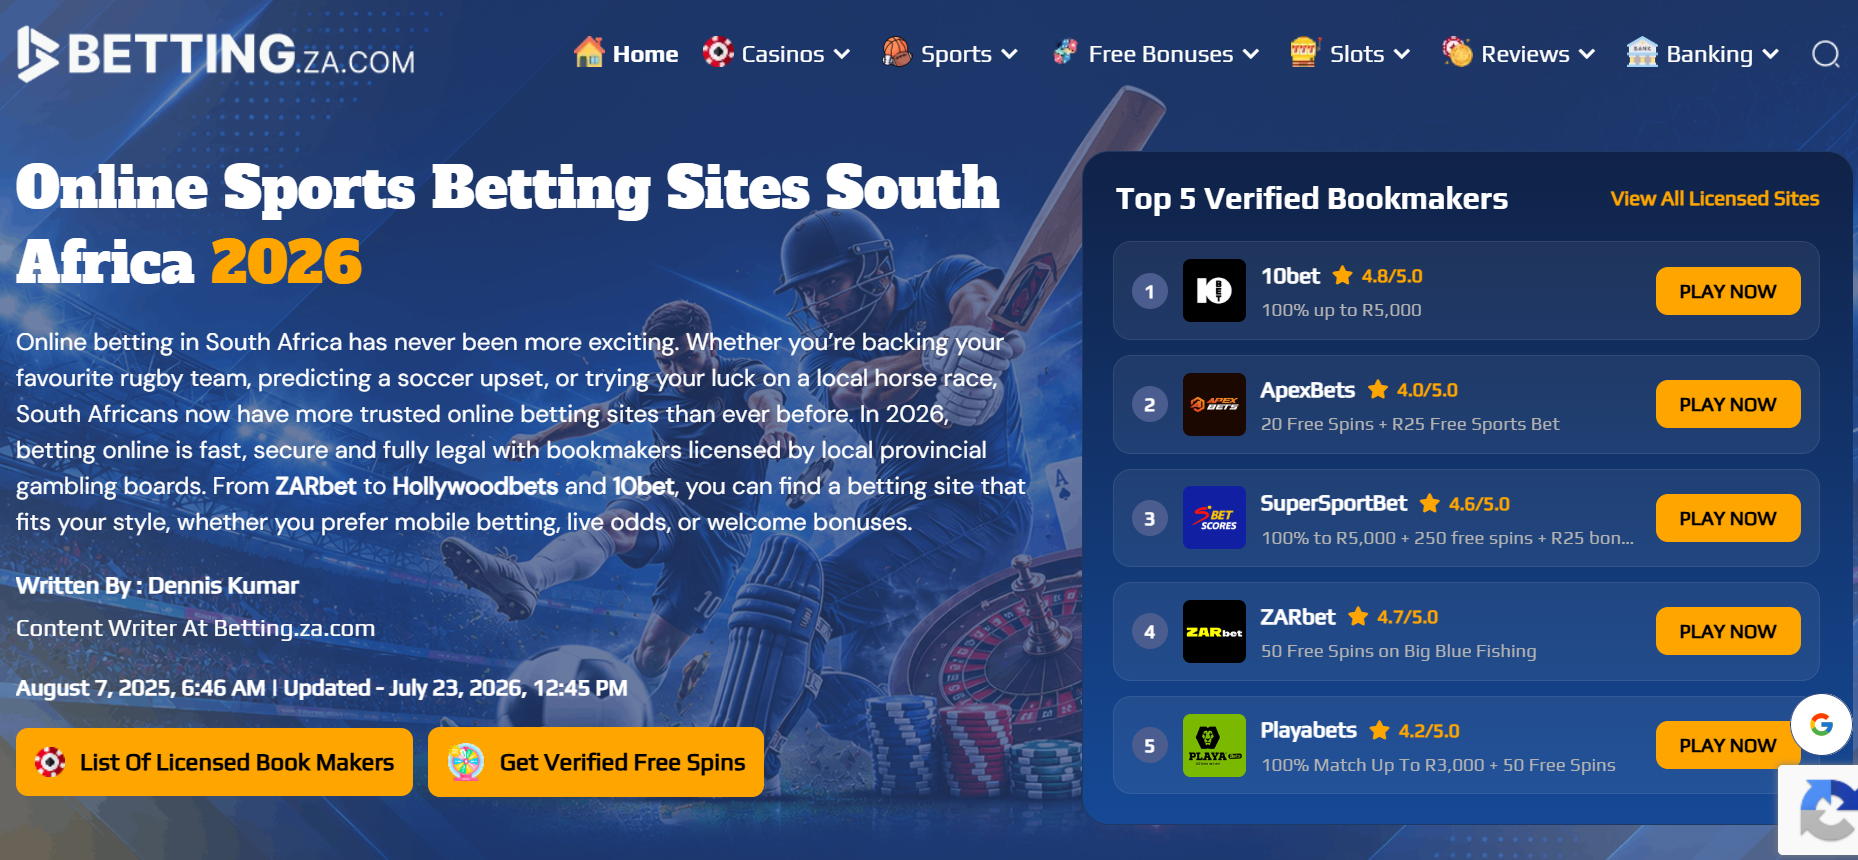Expand the Casinos dropdown chevron
Viewport: 1858px width, 860px height.
pyautogui.click(x=842, y=54)
